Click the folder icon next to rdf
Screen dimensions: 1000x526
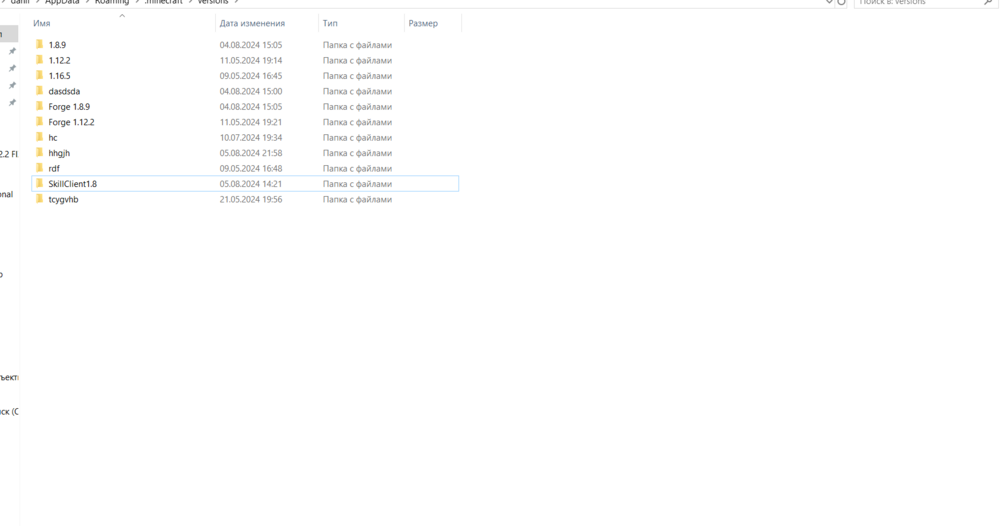40,168
